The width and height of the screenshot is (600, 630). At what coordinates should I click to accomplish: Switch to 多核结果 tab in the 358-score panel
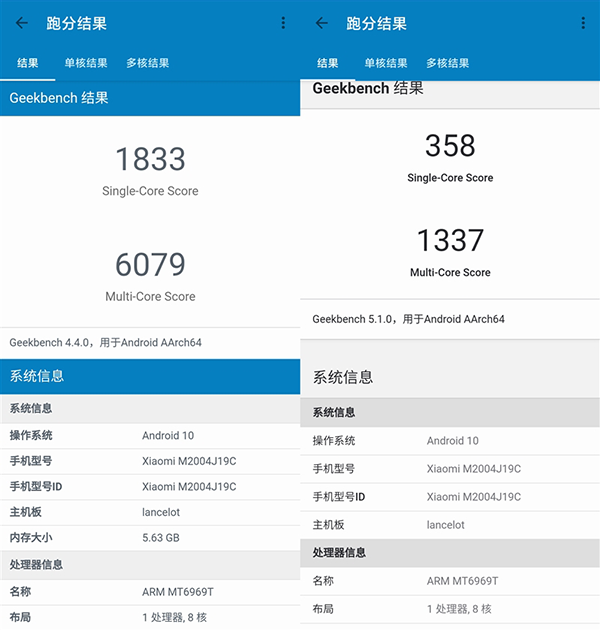pos(447,63)
